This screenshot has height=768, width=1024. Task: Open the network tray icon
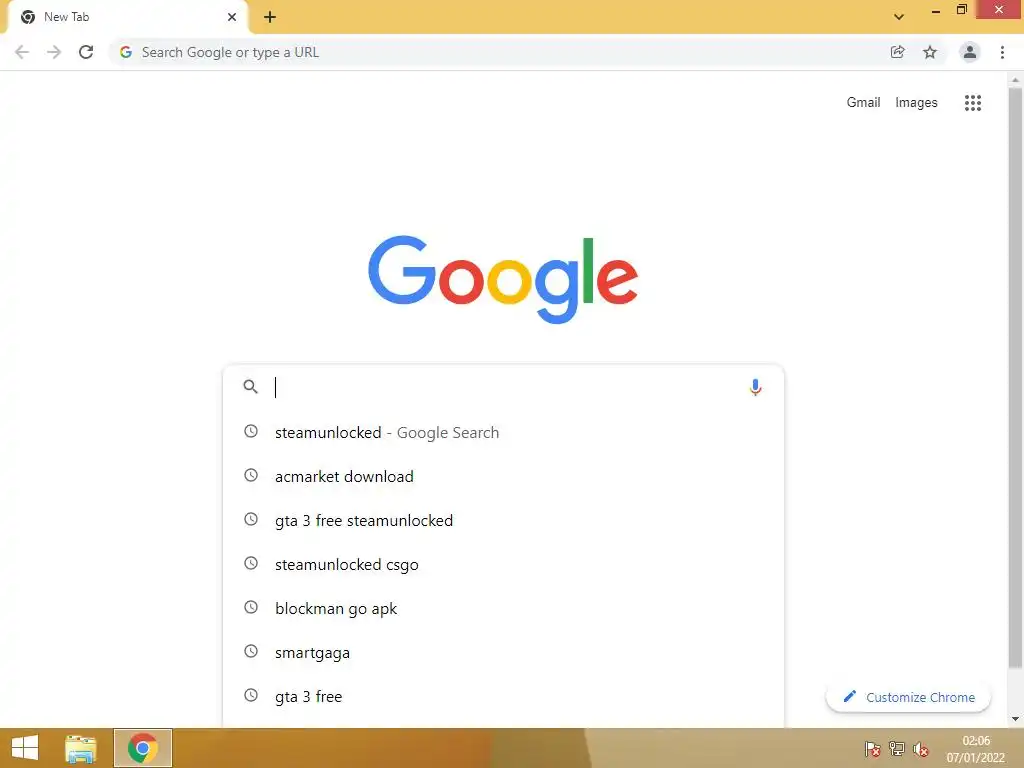(897, 749)
